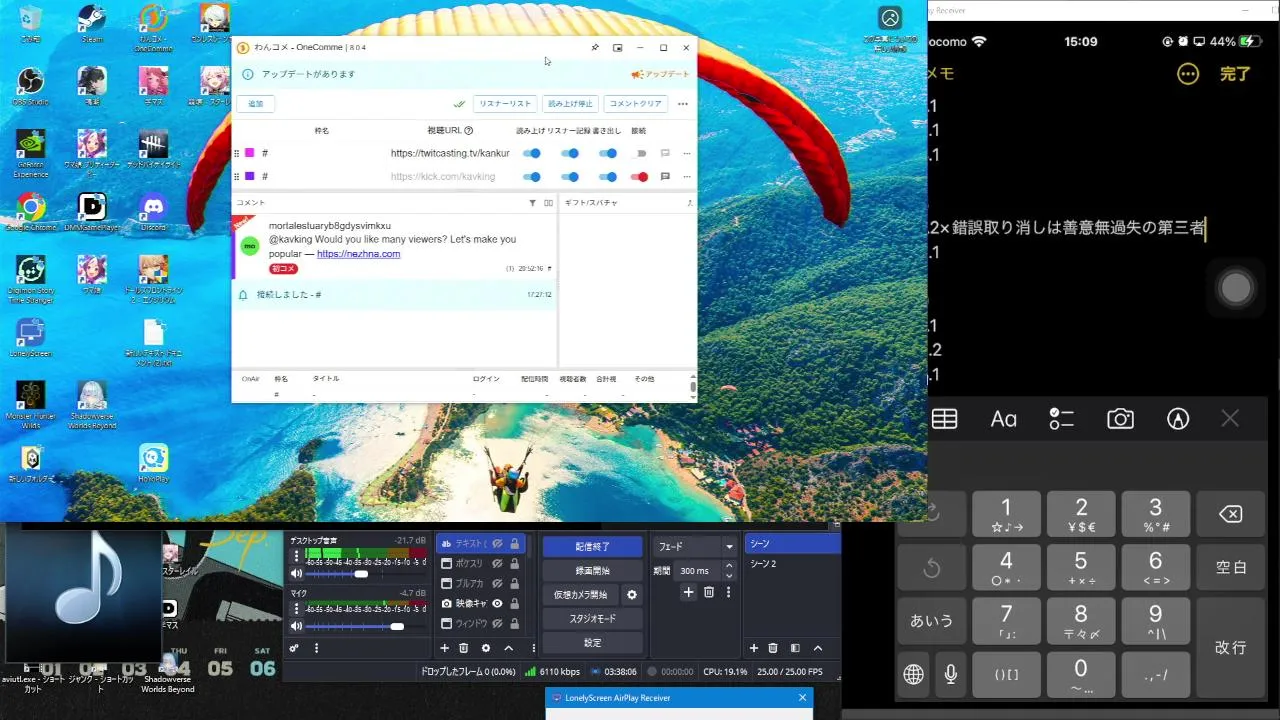Hide the 映像キャ source via eye icon
This screenshot has width=1280, height=720.
497,604
